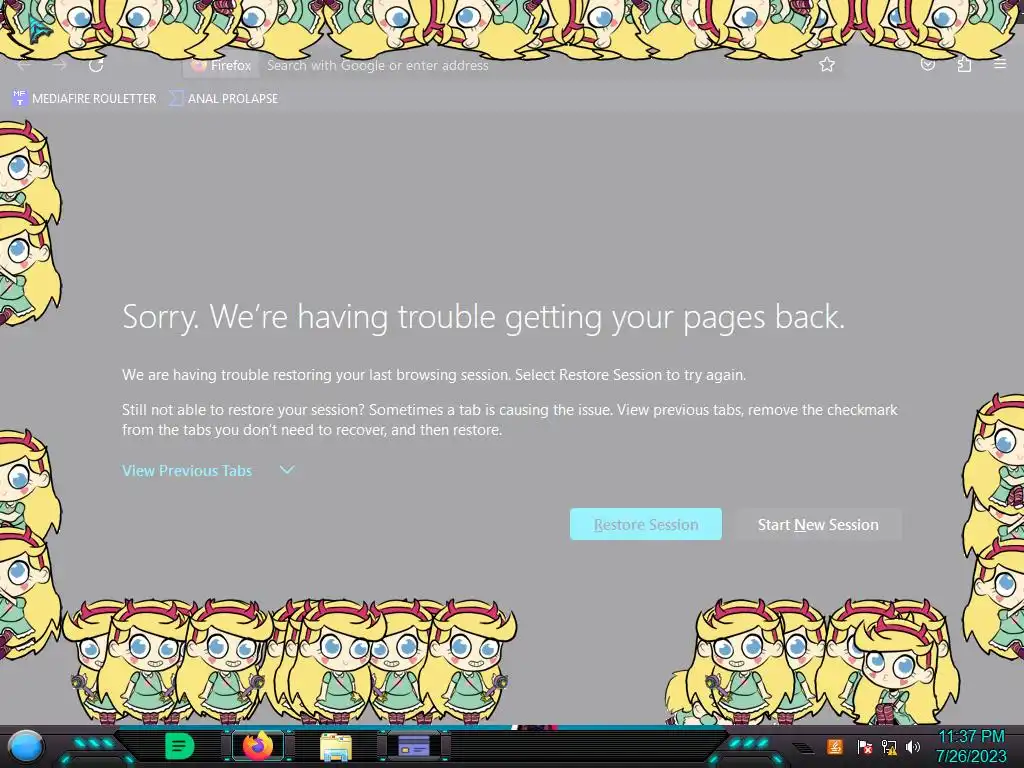The width and height of the screenshot is (1024, 768).
Task: Click the Java tray icon
Action: (835, 746)
